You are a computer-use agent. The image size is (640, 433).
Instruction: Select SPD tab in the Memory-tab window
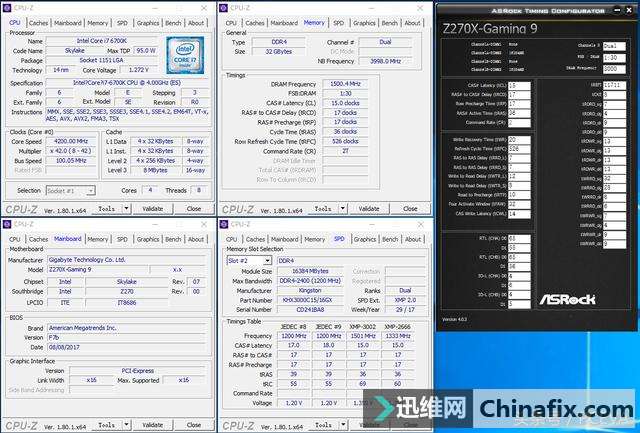339,23
